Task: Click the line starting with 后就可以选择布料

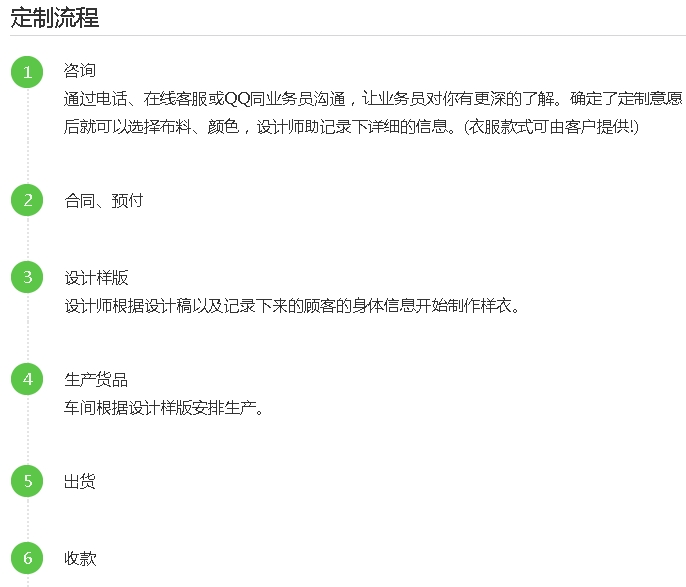Action: [351, 127]
